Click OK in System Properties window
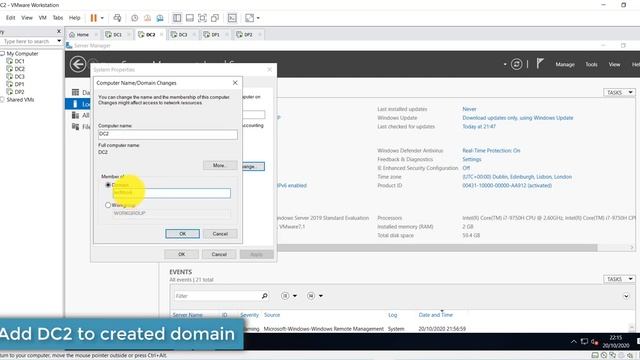This screenshot has height=360, width=640. 182,254
